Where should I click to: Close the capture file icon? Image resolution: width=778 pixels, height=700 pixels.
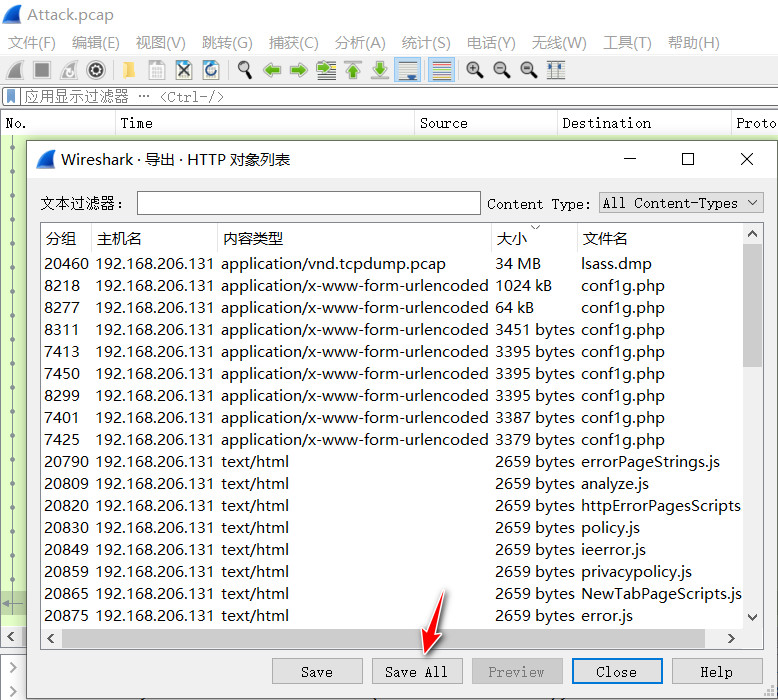tap(184, 70)
